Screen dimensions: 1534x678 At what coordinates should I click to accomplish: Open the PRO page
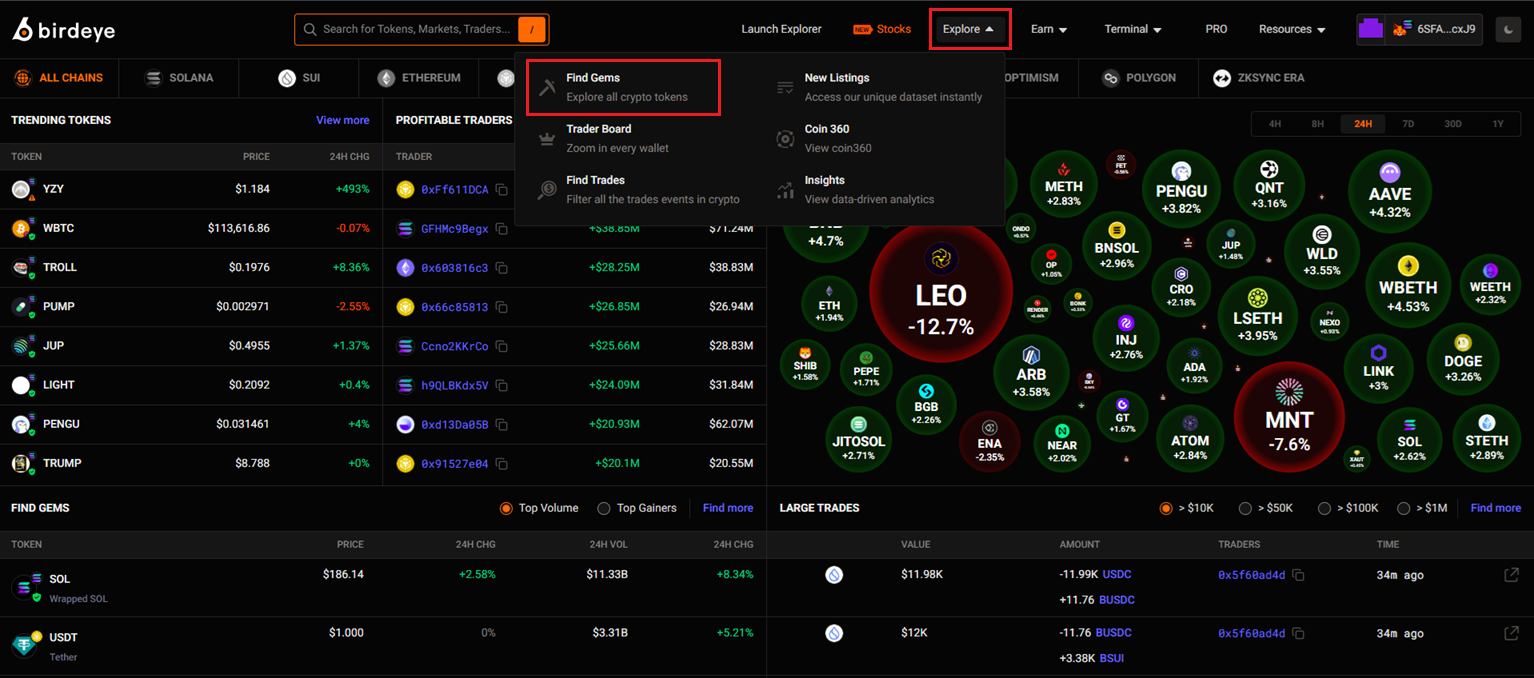1216,29
